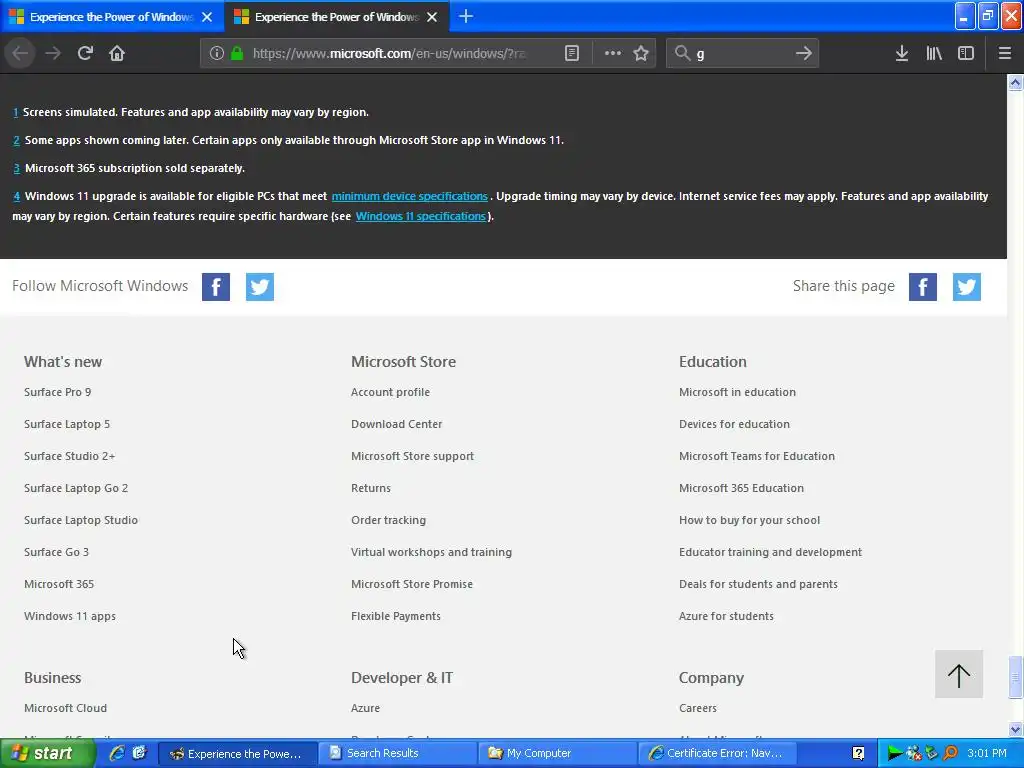Viewport: 1024px width, 768px height.
Task: Click footnote 1 reference link
Action: 16,112
